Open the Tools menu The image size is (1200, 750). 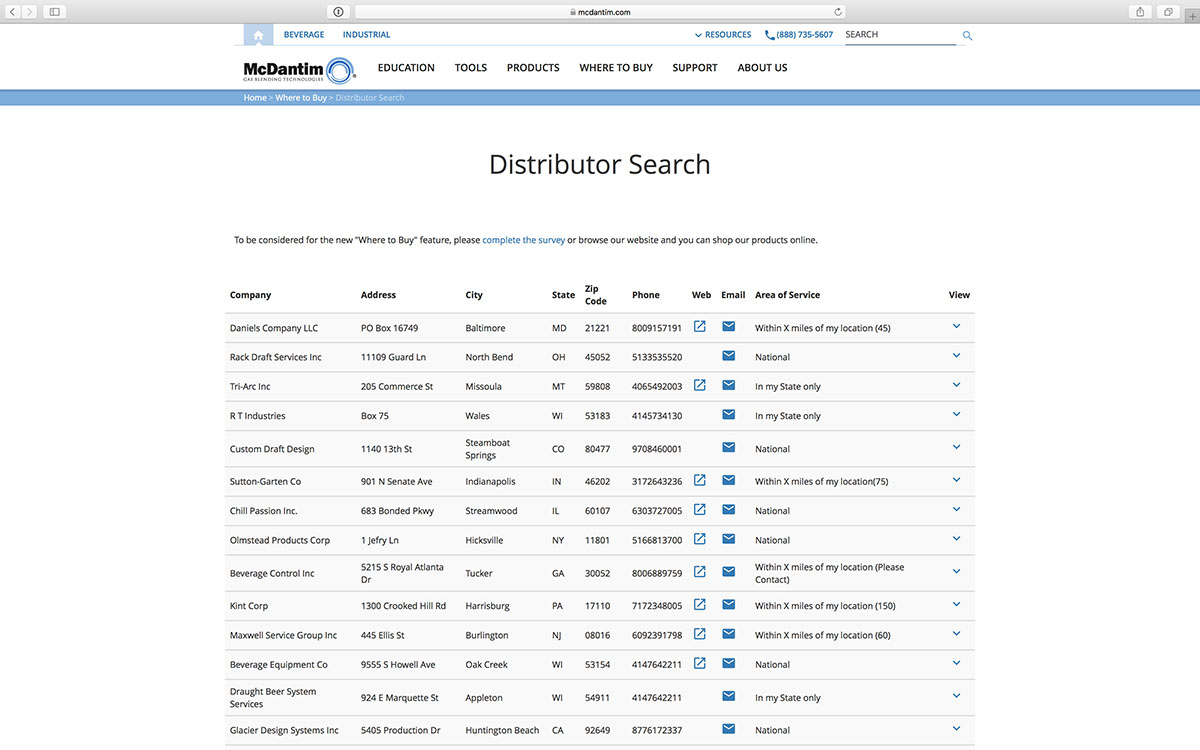point(471,68)
